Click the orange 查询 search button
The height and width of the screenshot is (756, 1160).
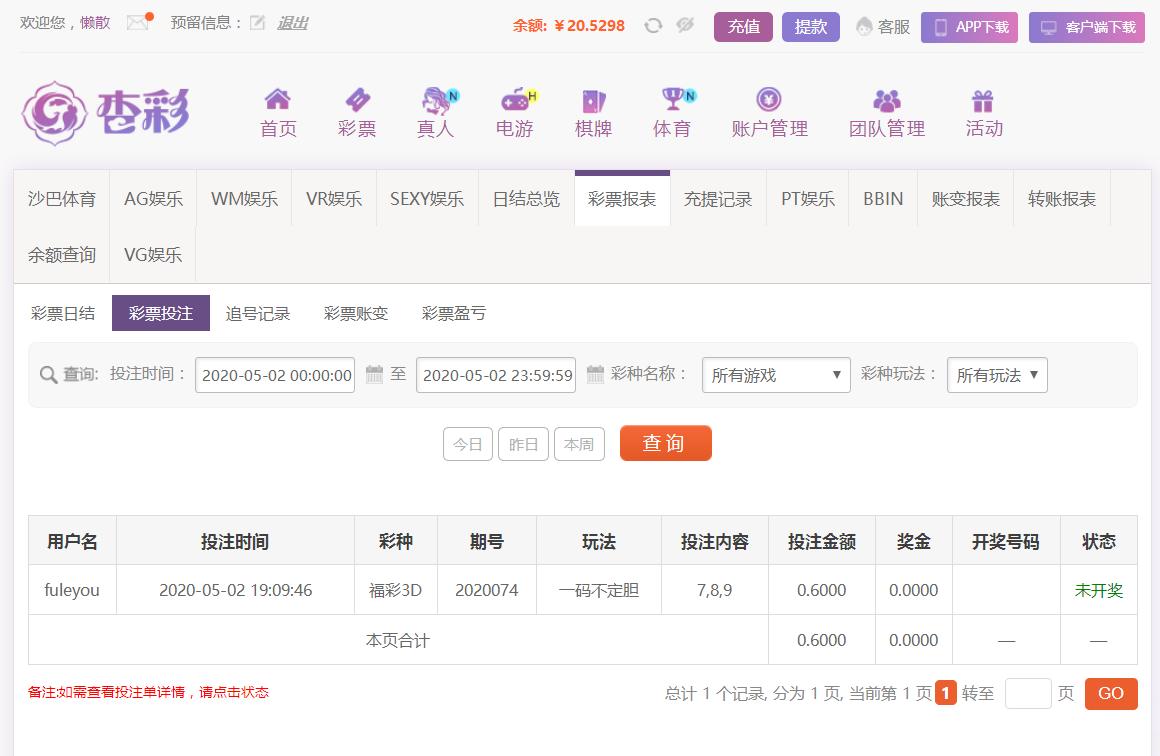665,443
